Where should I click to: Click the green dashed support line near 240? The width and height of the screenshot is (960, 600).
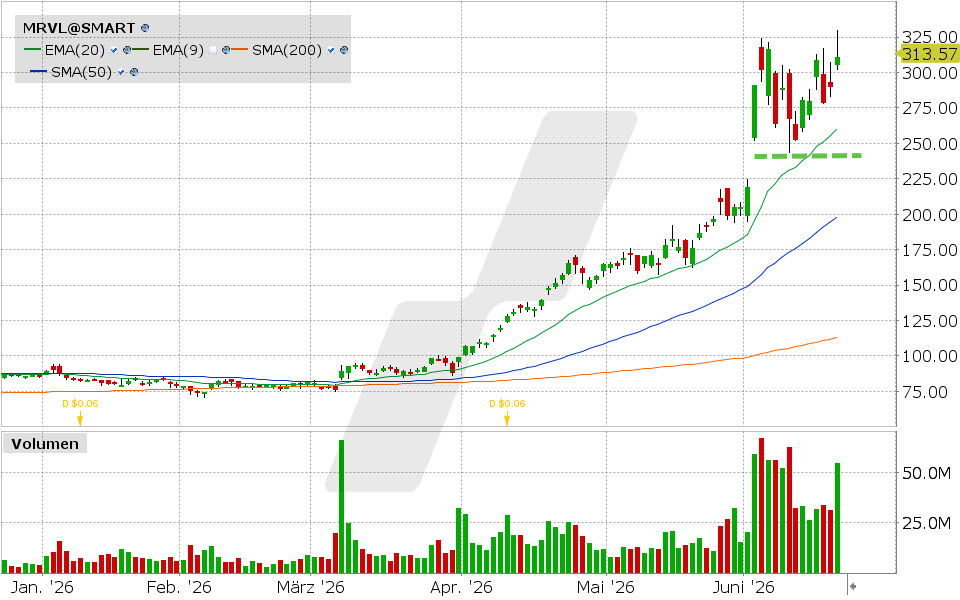(x=808, y=156)
